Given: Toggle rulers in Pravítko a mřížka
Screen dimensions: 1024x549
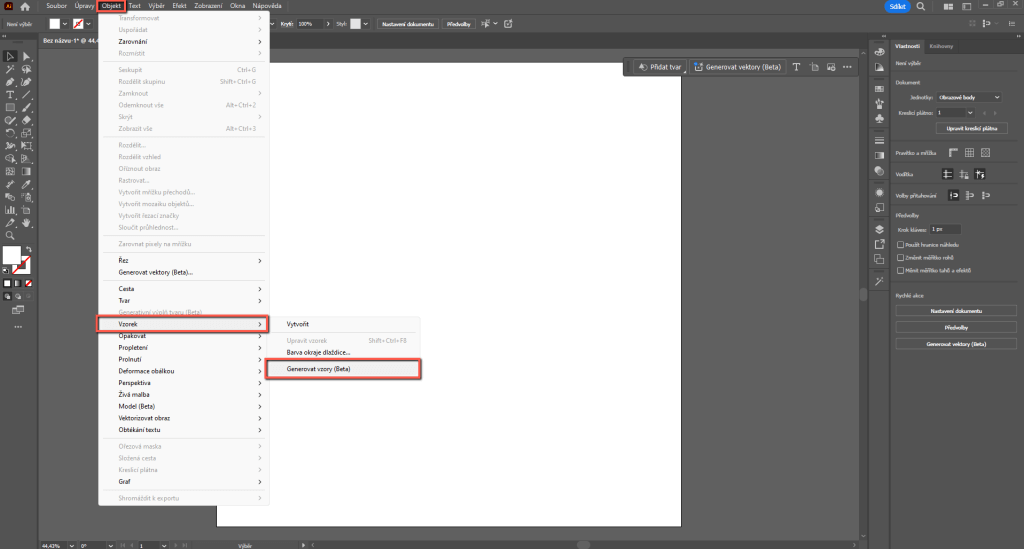Looking at the screenshot, I should point(953,153).
